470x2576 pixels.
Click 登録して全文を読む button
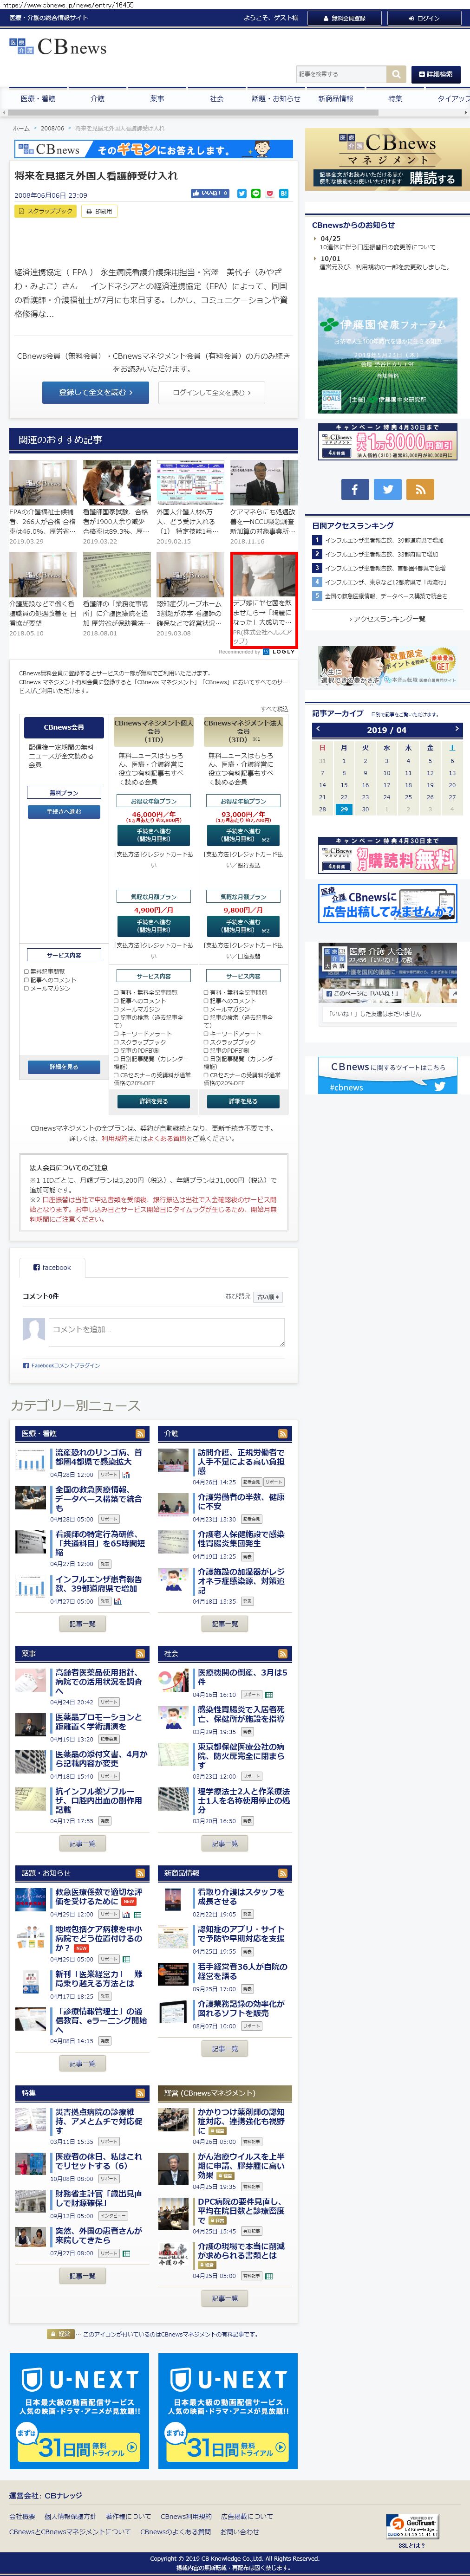click(95, 392)
